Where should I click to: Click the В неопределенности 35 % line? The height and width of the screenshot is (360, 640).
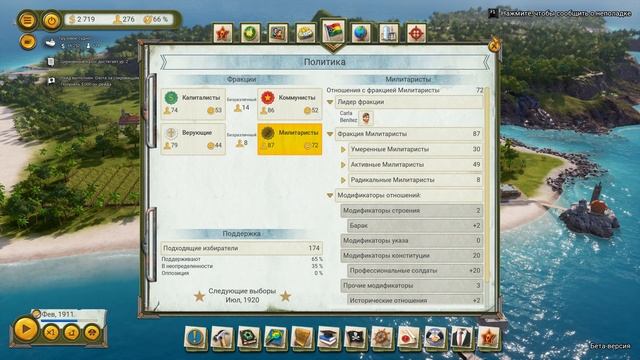click(x=242, y=266)
